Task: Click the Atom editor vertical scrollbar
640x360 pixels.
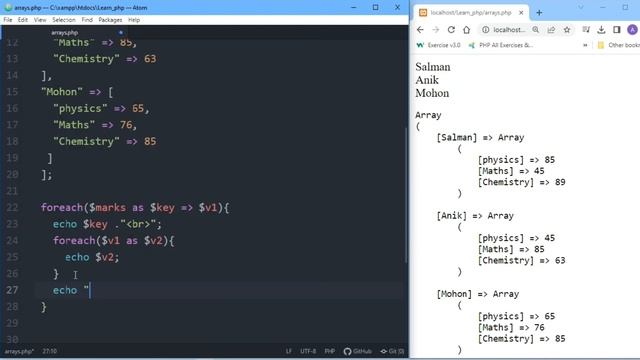Action: [406, 196]
